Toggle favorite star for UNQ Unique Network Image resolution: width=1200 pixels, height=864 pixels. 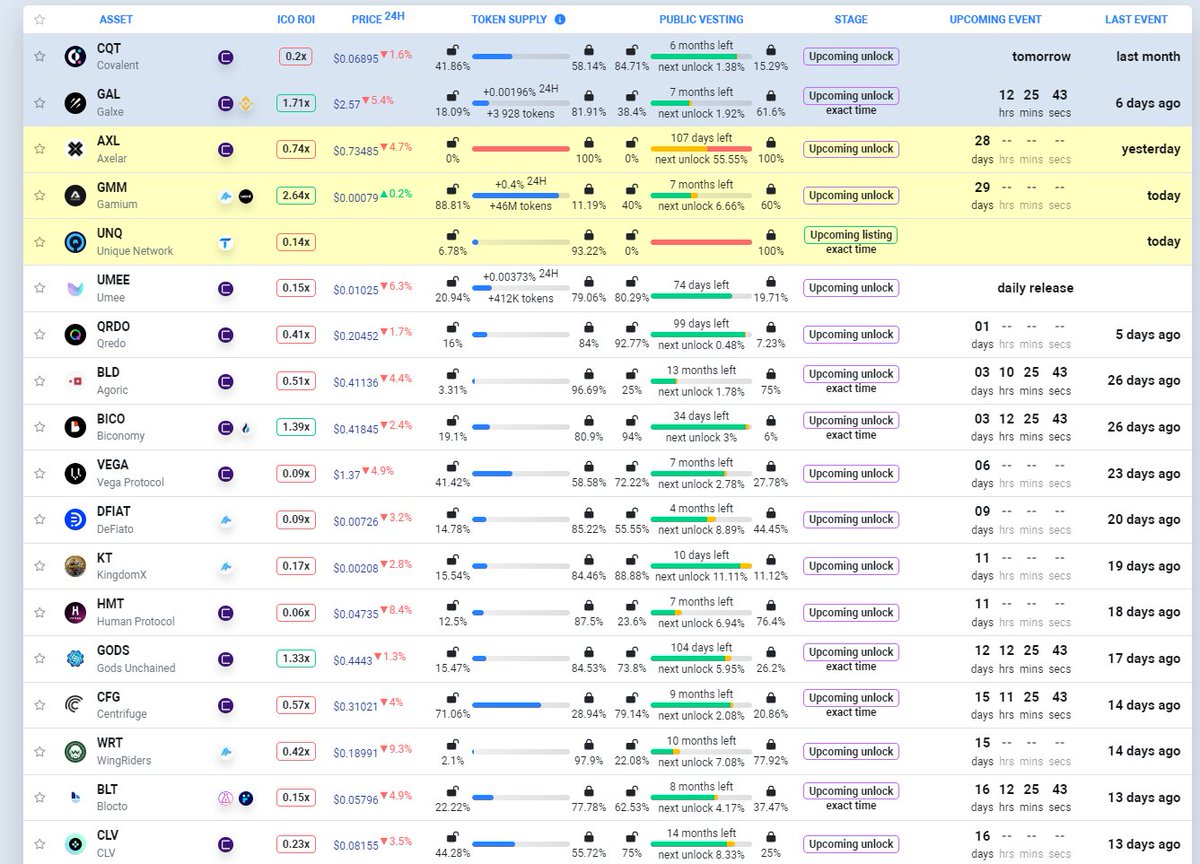(x=40, y=242)
